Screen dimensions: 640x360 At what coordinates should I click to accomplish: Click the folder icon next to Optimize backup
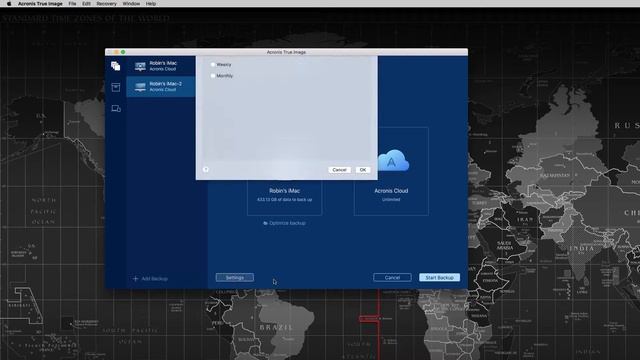[265, 223]
